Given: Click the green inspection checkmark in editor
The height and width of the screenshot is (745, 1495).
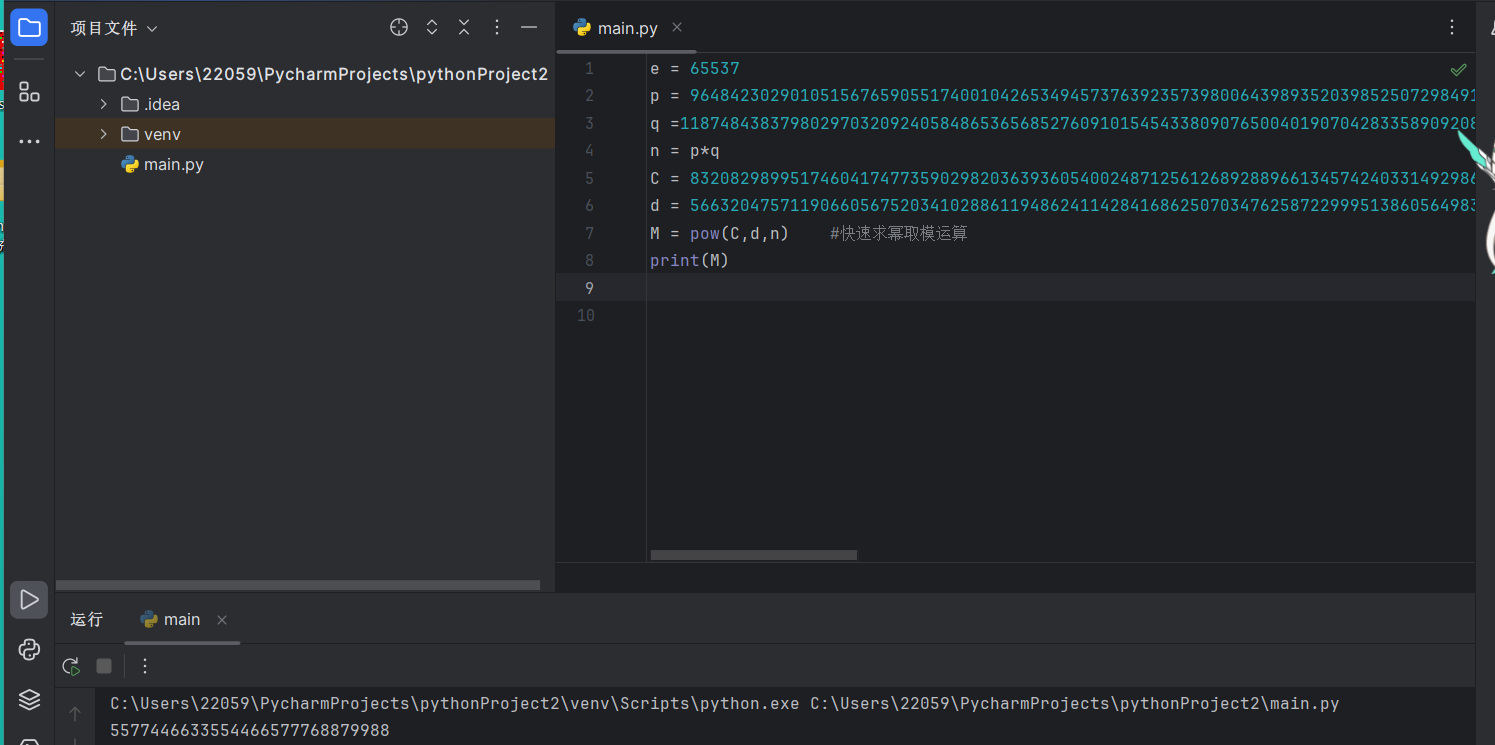Looking at the screenshot, I should tap(1459, 70).
